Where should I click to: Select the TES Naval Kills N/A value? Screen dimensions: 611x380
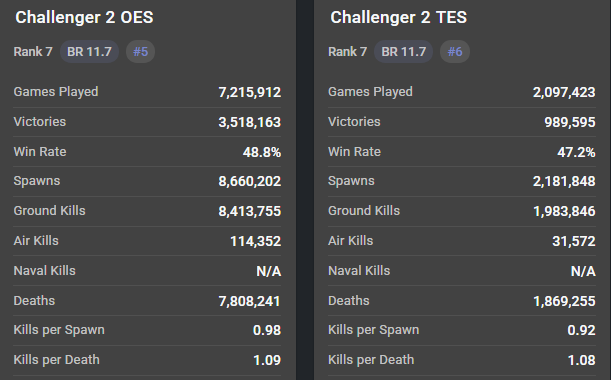tap(583, 271)
